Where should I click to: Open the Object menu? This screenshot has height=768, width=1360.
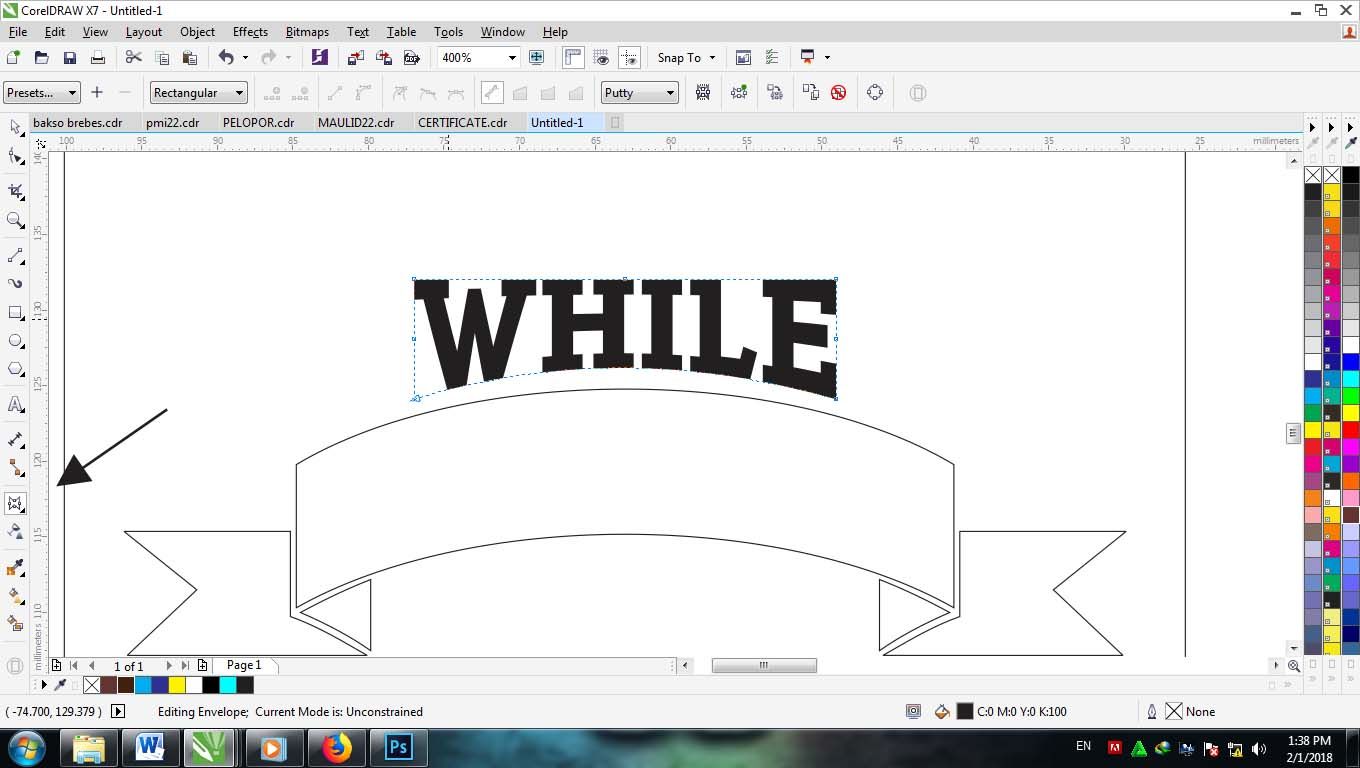[x=197, y=32]
